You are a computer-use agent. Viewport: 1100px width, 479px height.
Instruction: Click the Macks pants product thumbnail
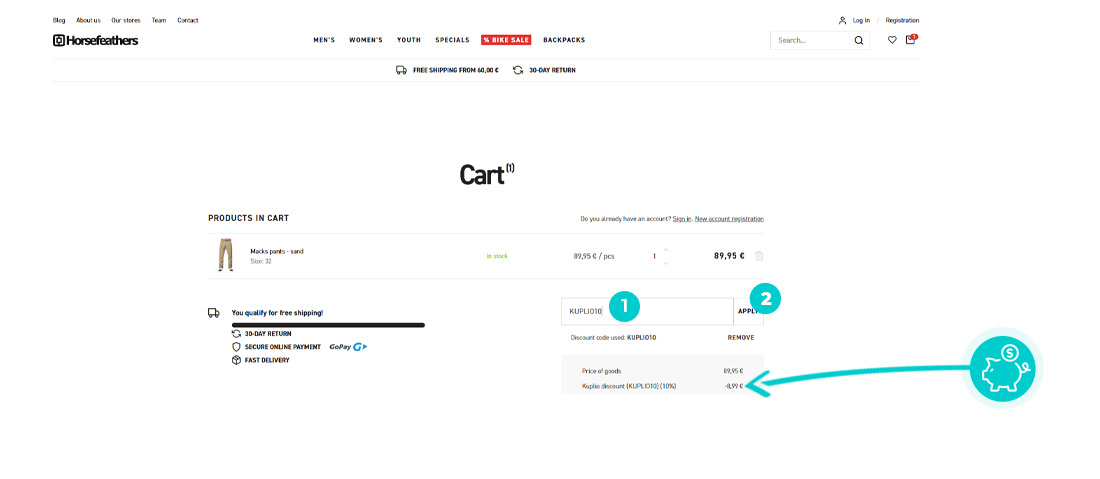point(225,255)
